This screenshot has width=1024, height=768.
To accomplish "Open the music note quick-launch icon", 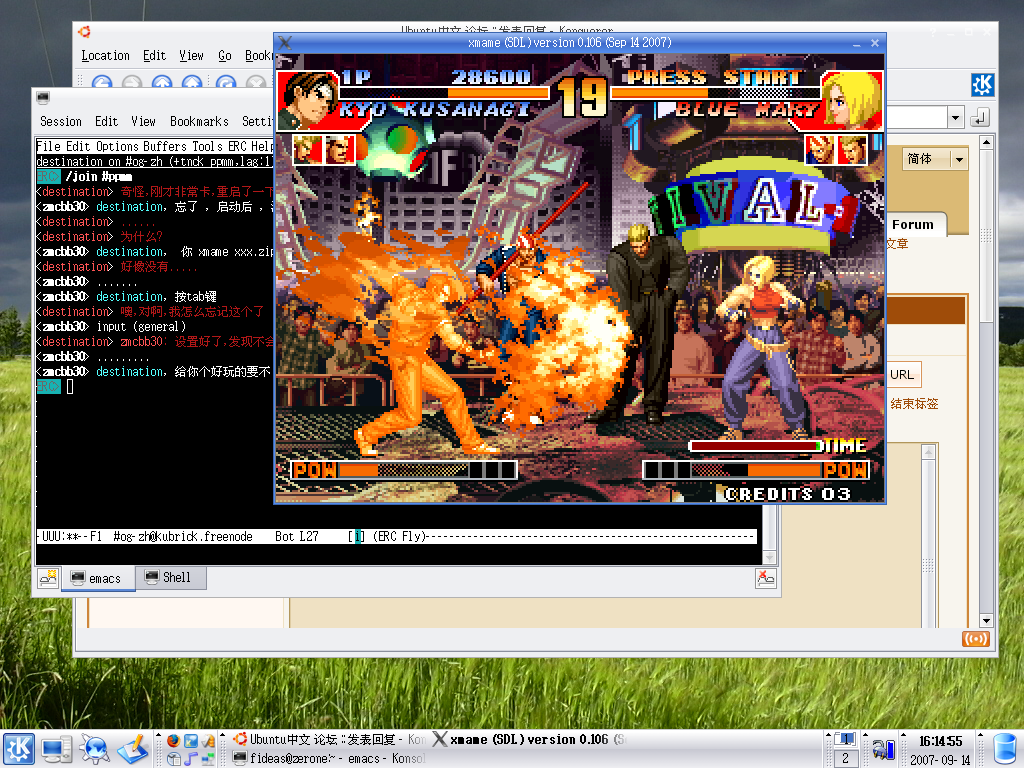I will 191,759.
